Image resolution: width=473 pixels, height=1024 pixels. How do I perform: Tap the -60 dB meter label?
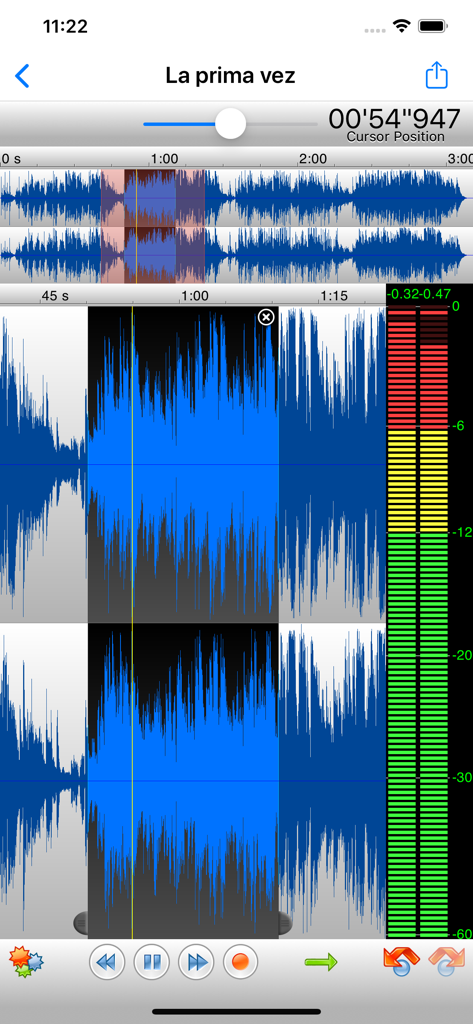460,933
